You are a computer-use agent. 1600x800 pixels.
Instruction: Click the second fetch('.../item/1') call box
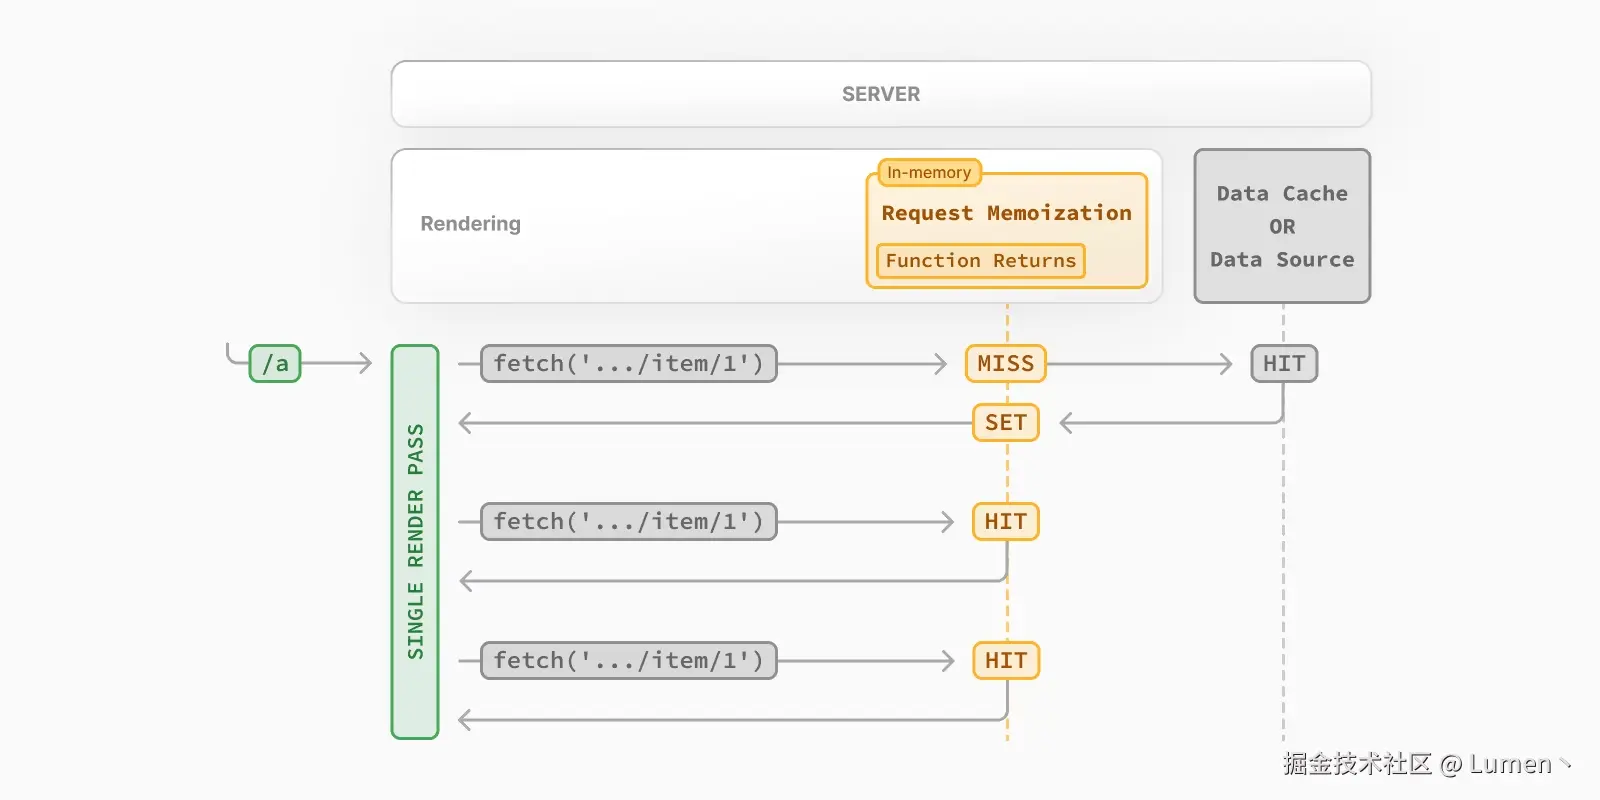pyautogui.click(x=628, y=522)
